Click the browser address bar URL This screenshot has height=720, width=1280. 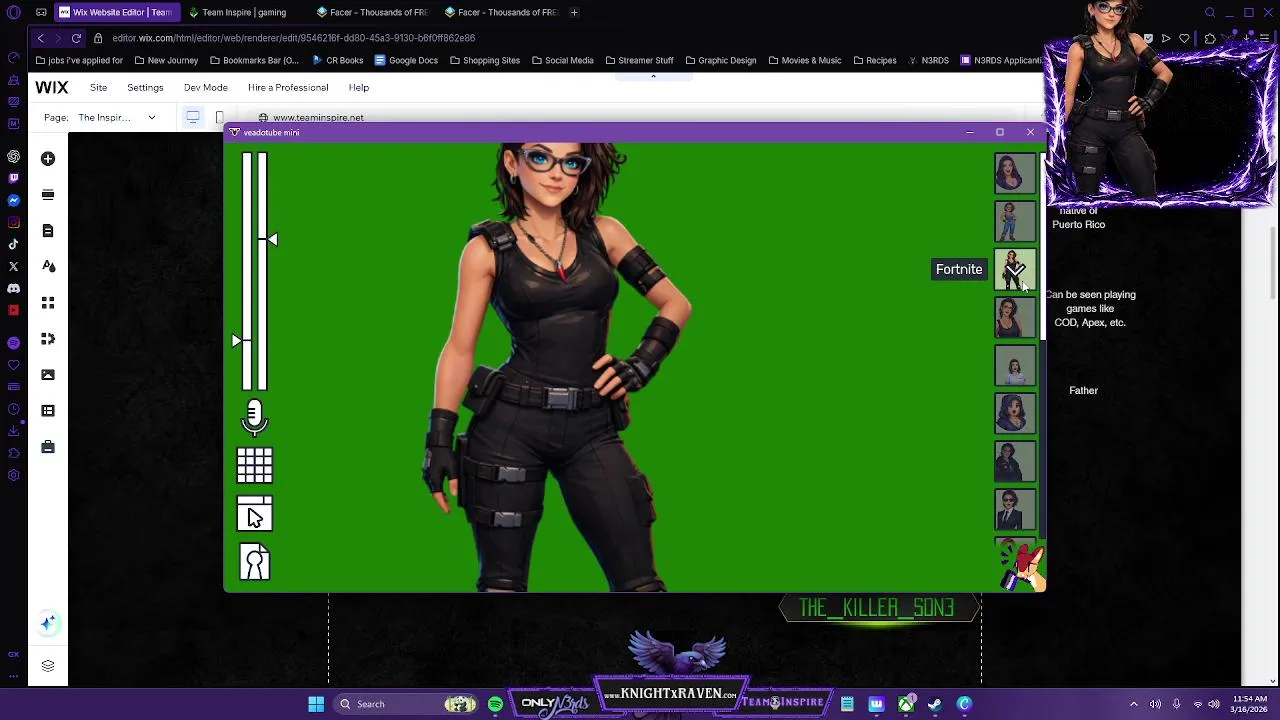293,38
